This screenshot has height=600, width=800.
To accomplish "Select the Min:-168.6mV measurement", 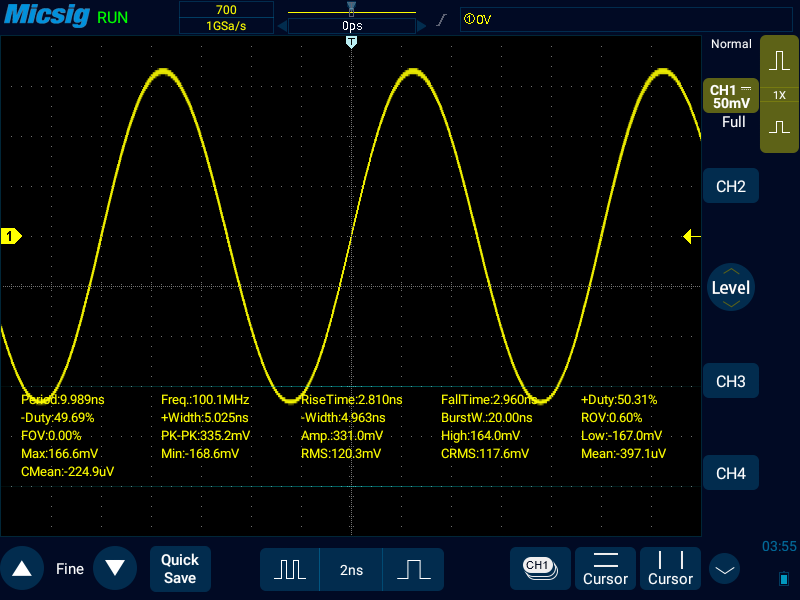I will pyautogui.click(x=200, y=454).
